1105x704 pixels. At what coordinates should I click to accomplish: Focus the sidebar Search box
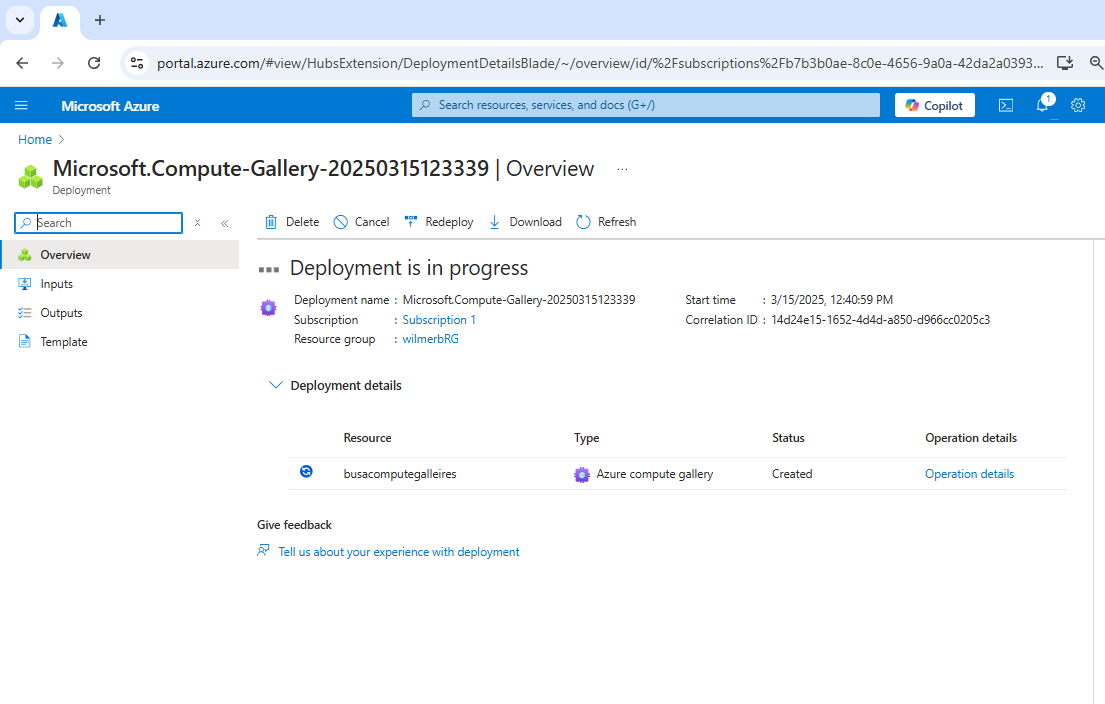pyautogui.click(x=99, y=223)
